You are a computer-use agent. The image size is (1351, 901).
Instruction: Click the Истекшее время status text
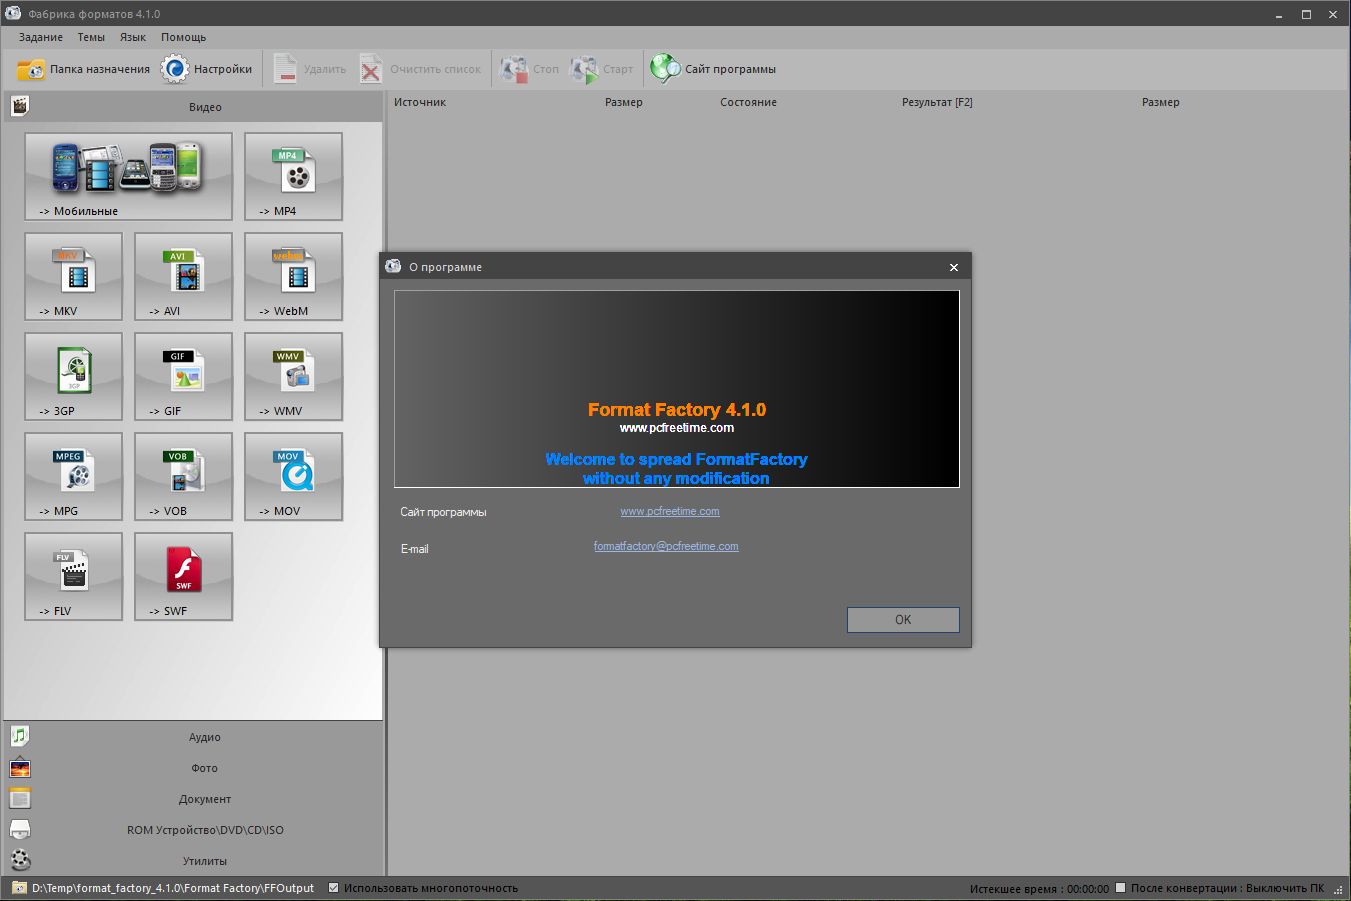1039,888
